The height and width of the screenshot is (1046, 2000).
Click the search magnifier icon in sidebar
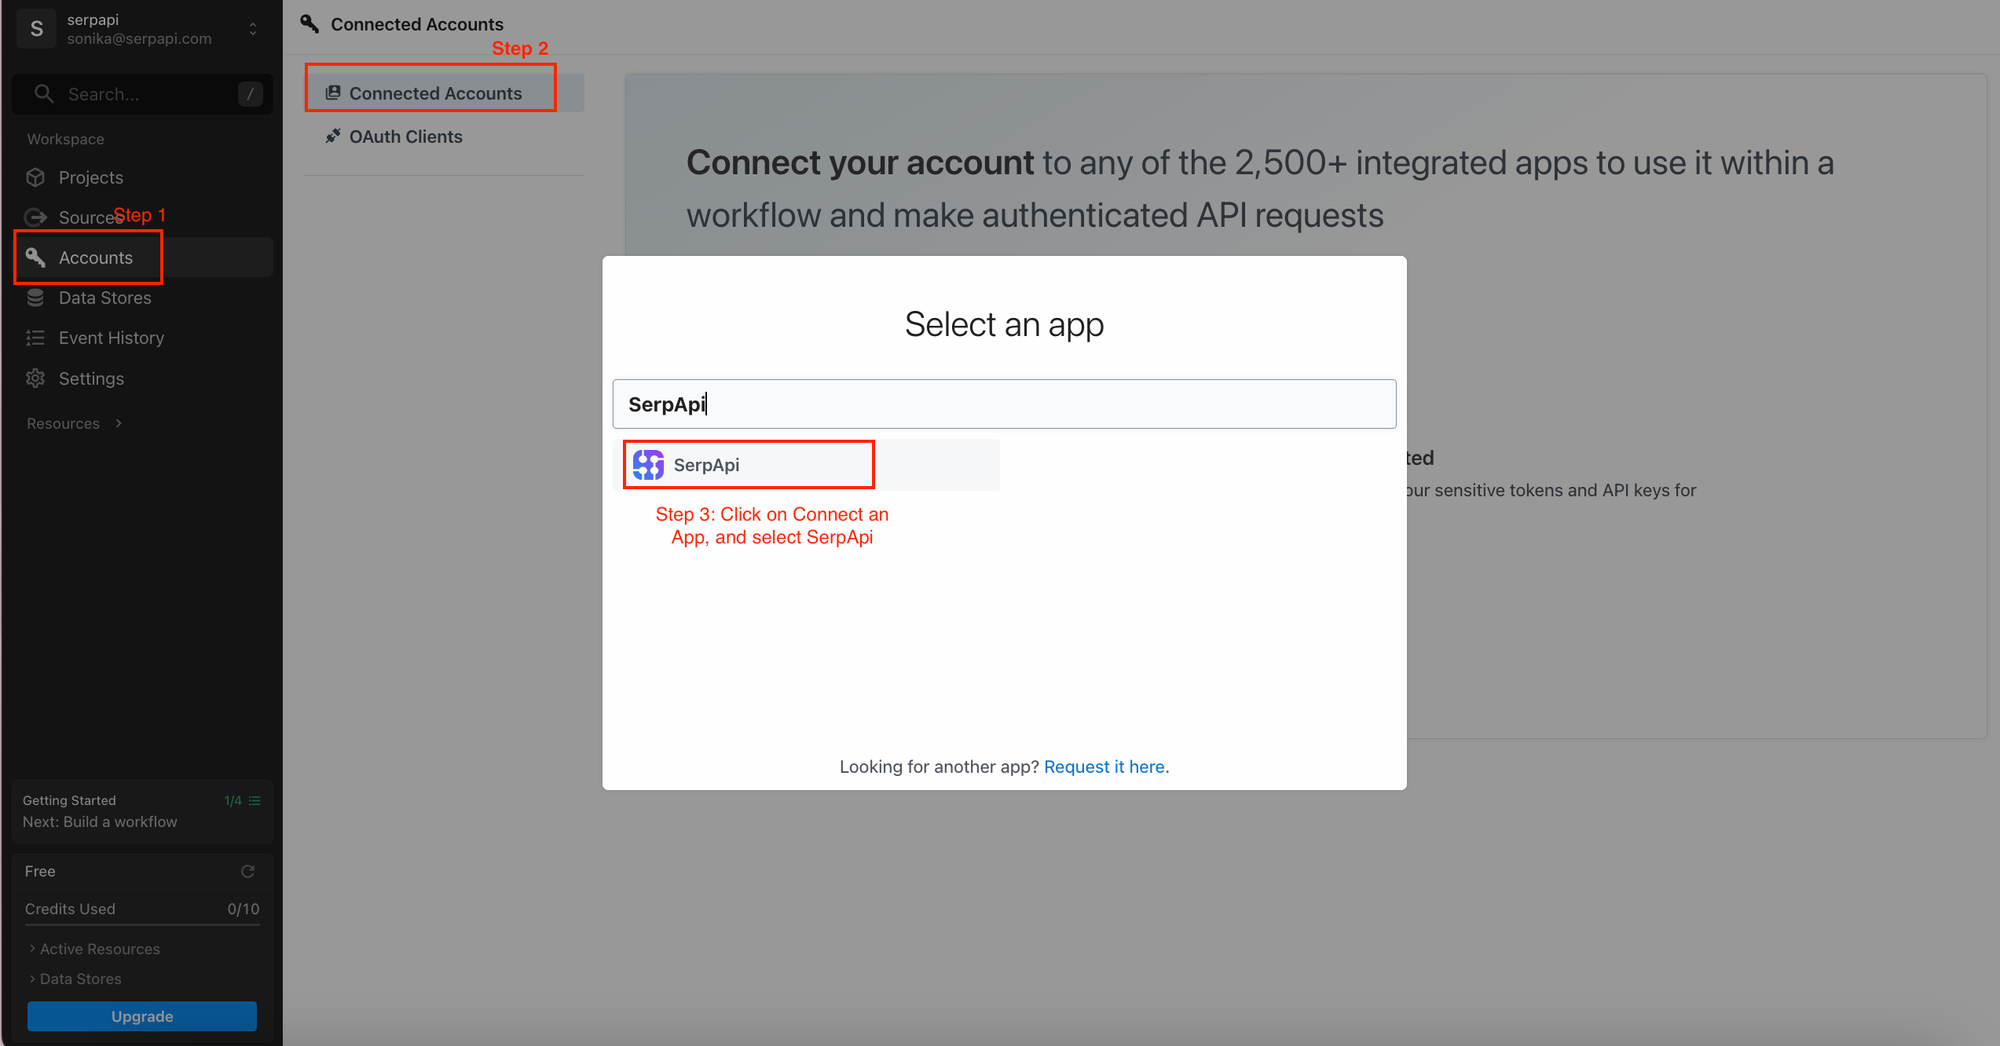[43, 94]
